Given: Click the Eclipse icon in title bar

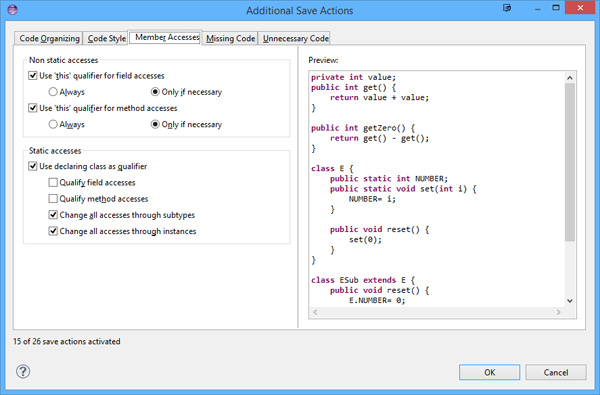Looking at the screenshot, I should coord(12,10).
